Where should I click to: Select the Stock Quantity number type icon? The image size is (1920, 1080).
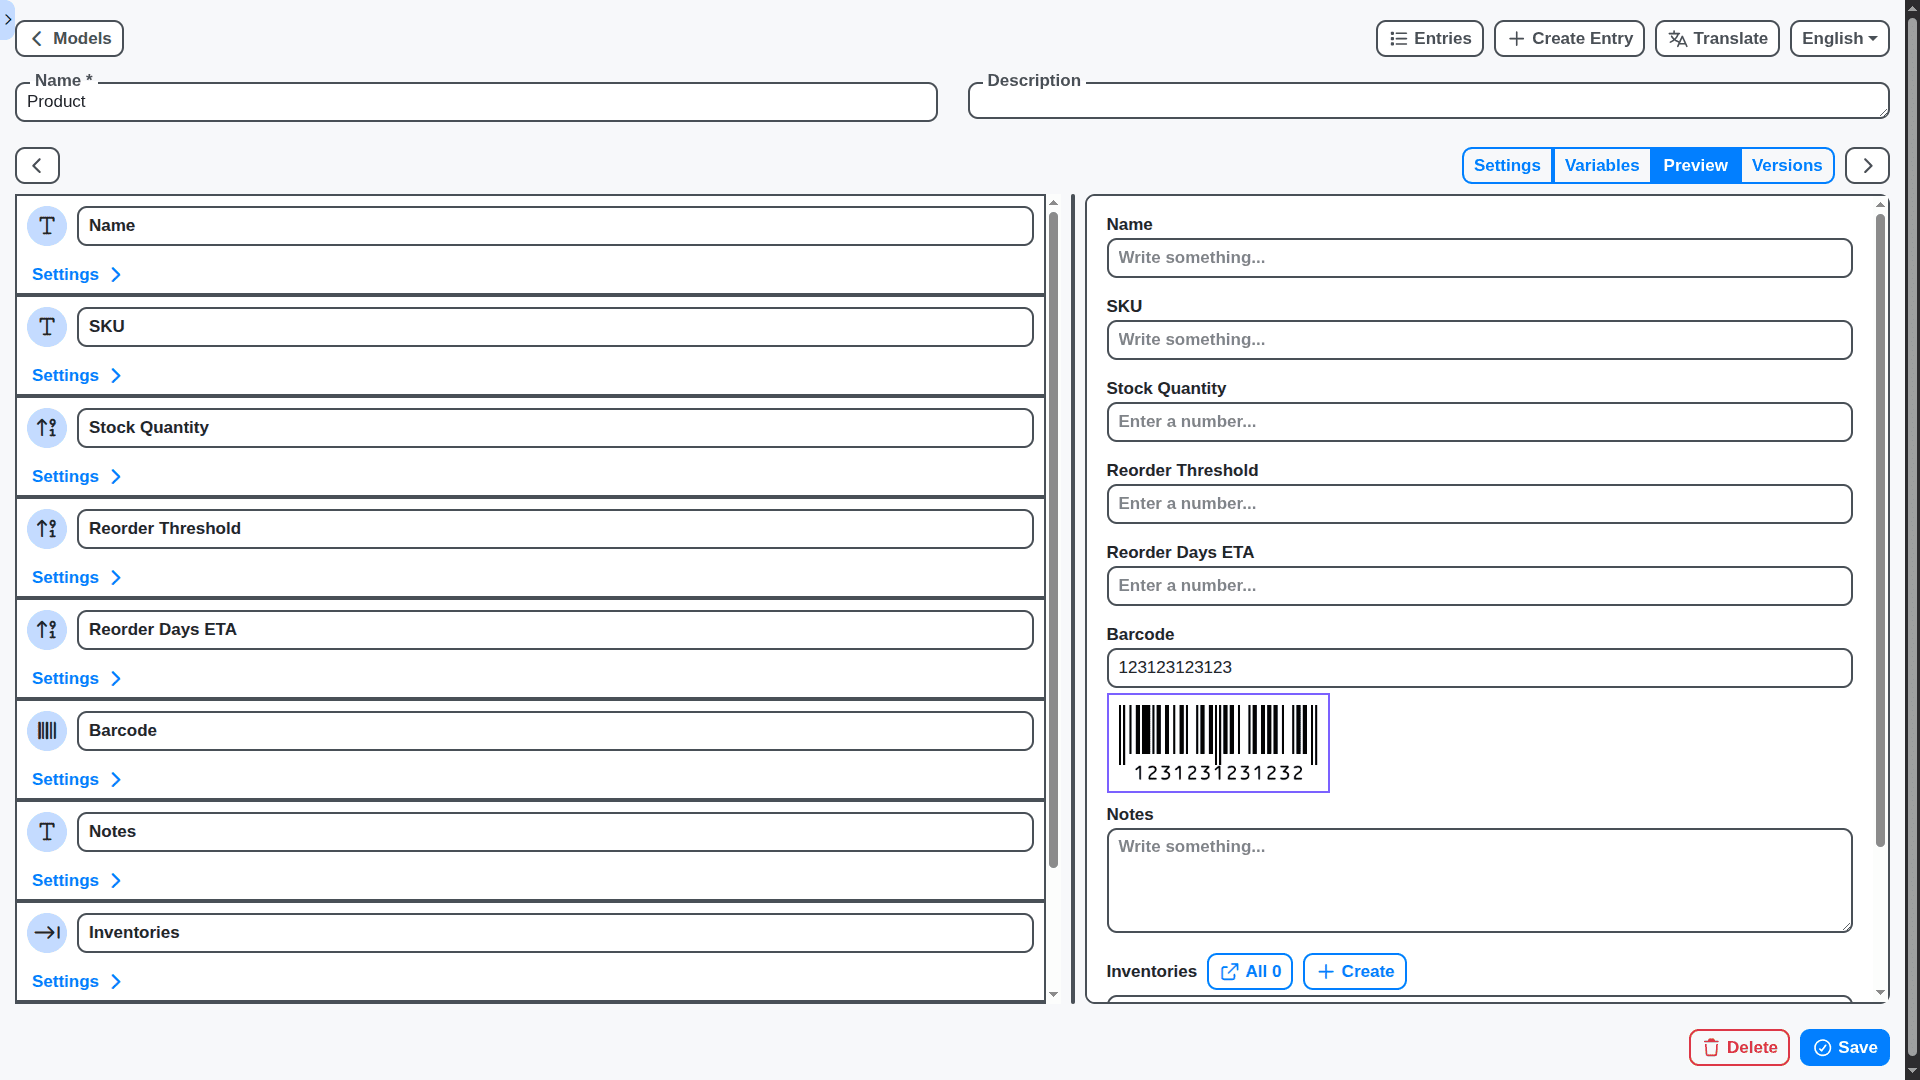click(46, 428)
